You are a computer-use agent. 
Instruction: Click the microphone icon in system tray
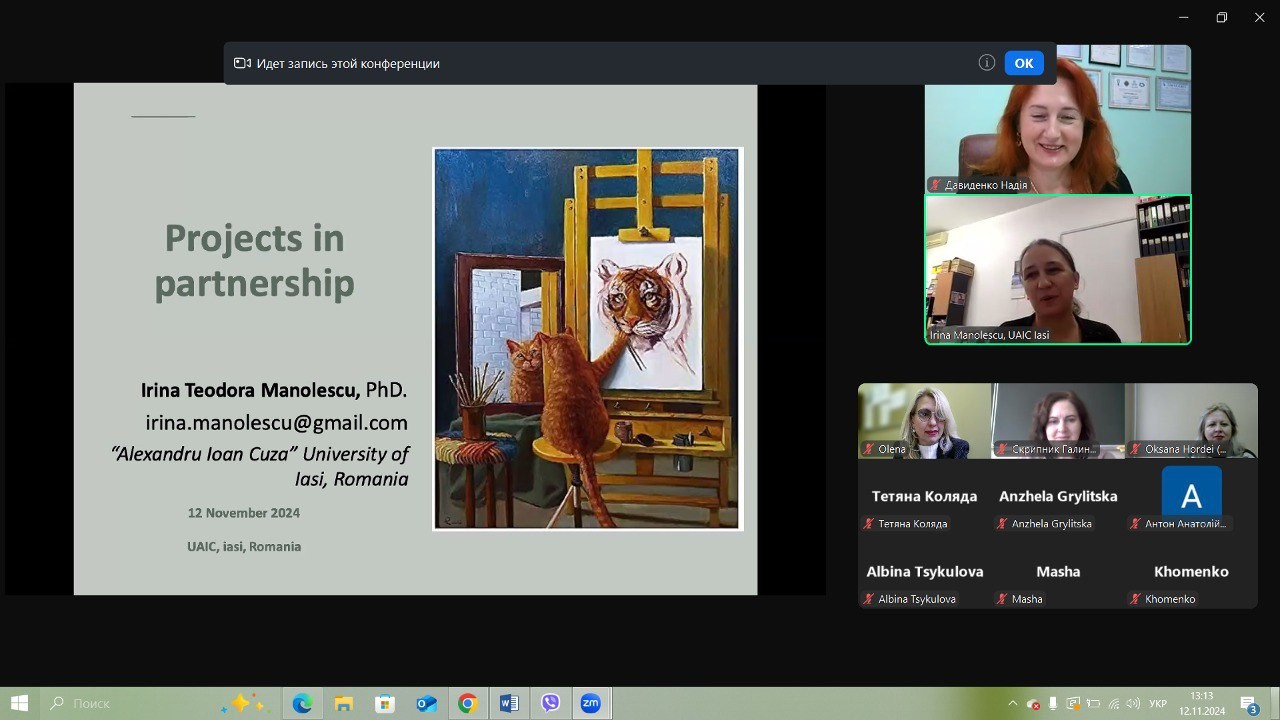[1053, 704]
